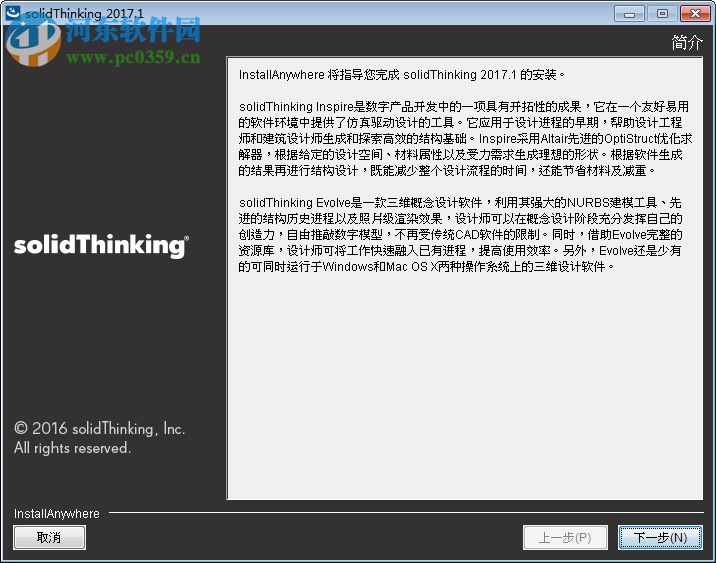Cancel installation with the 取消 button

tap(49, 537)
